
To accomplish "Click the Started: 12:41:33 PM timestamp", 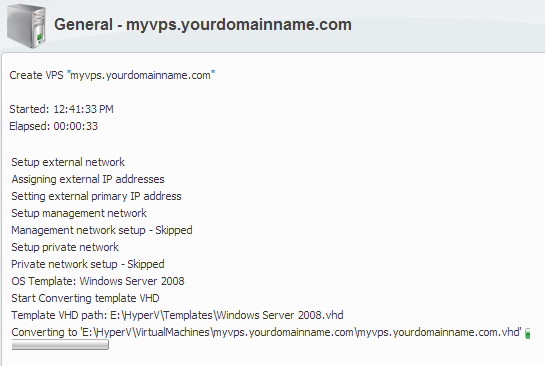I will click(x=61, y=109).
